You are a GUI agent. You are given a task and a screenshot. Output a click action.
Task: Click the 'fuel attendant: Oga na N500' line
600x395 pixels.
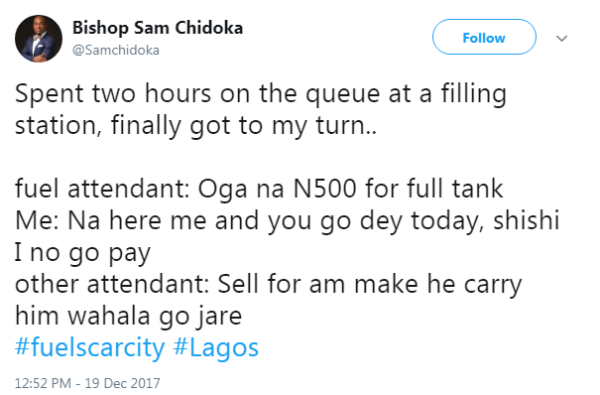click(x=259, y=189)
